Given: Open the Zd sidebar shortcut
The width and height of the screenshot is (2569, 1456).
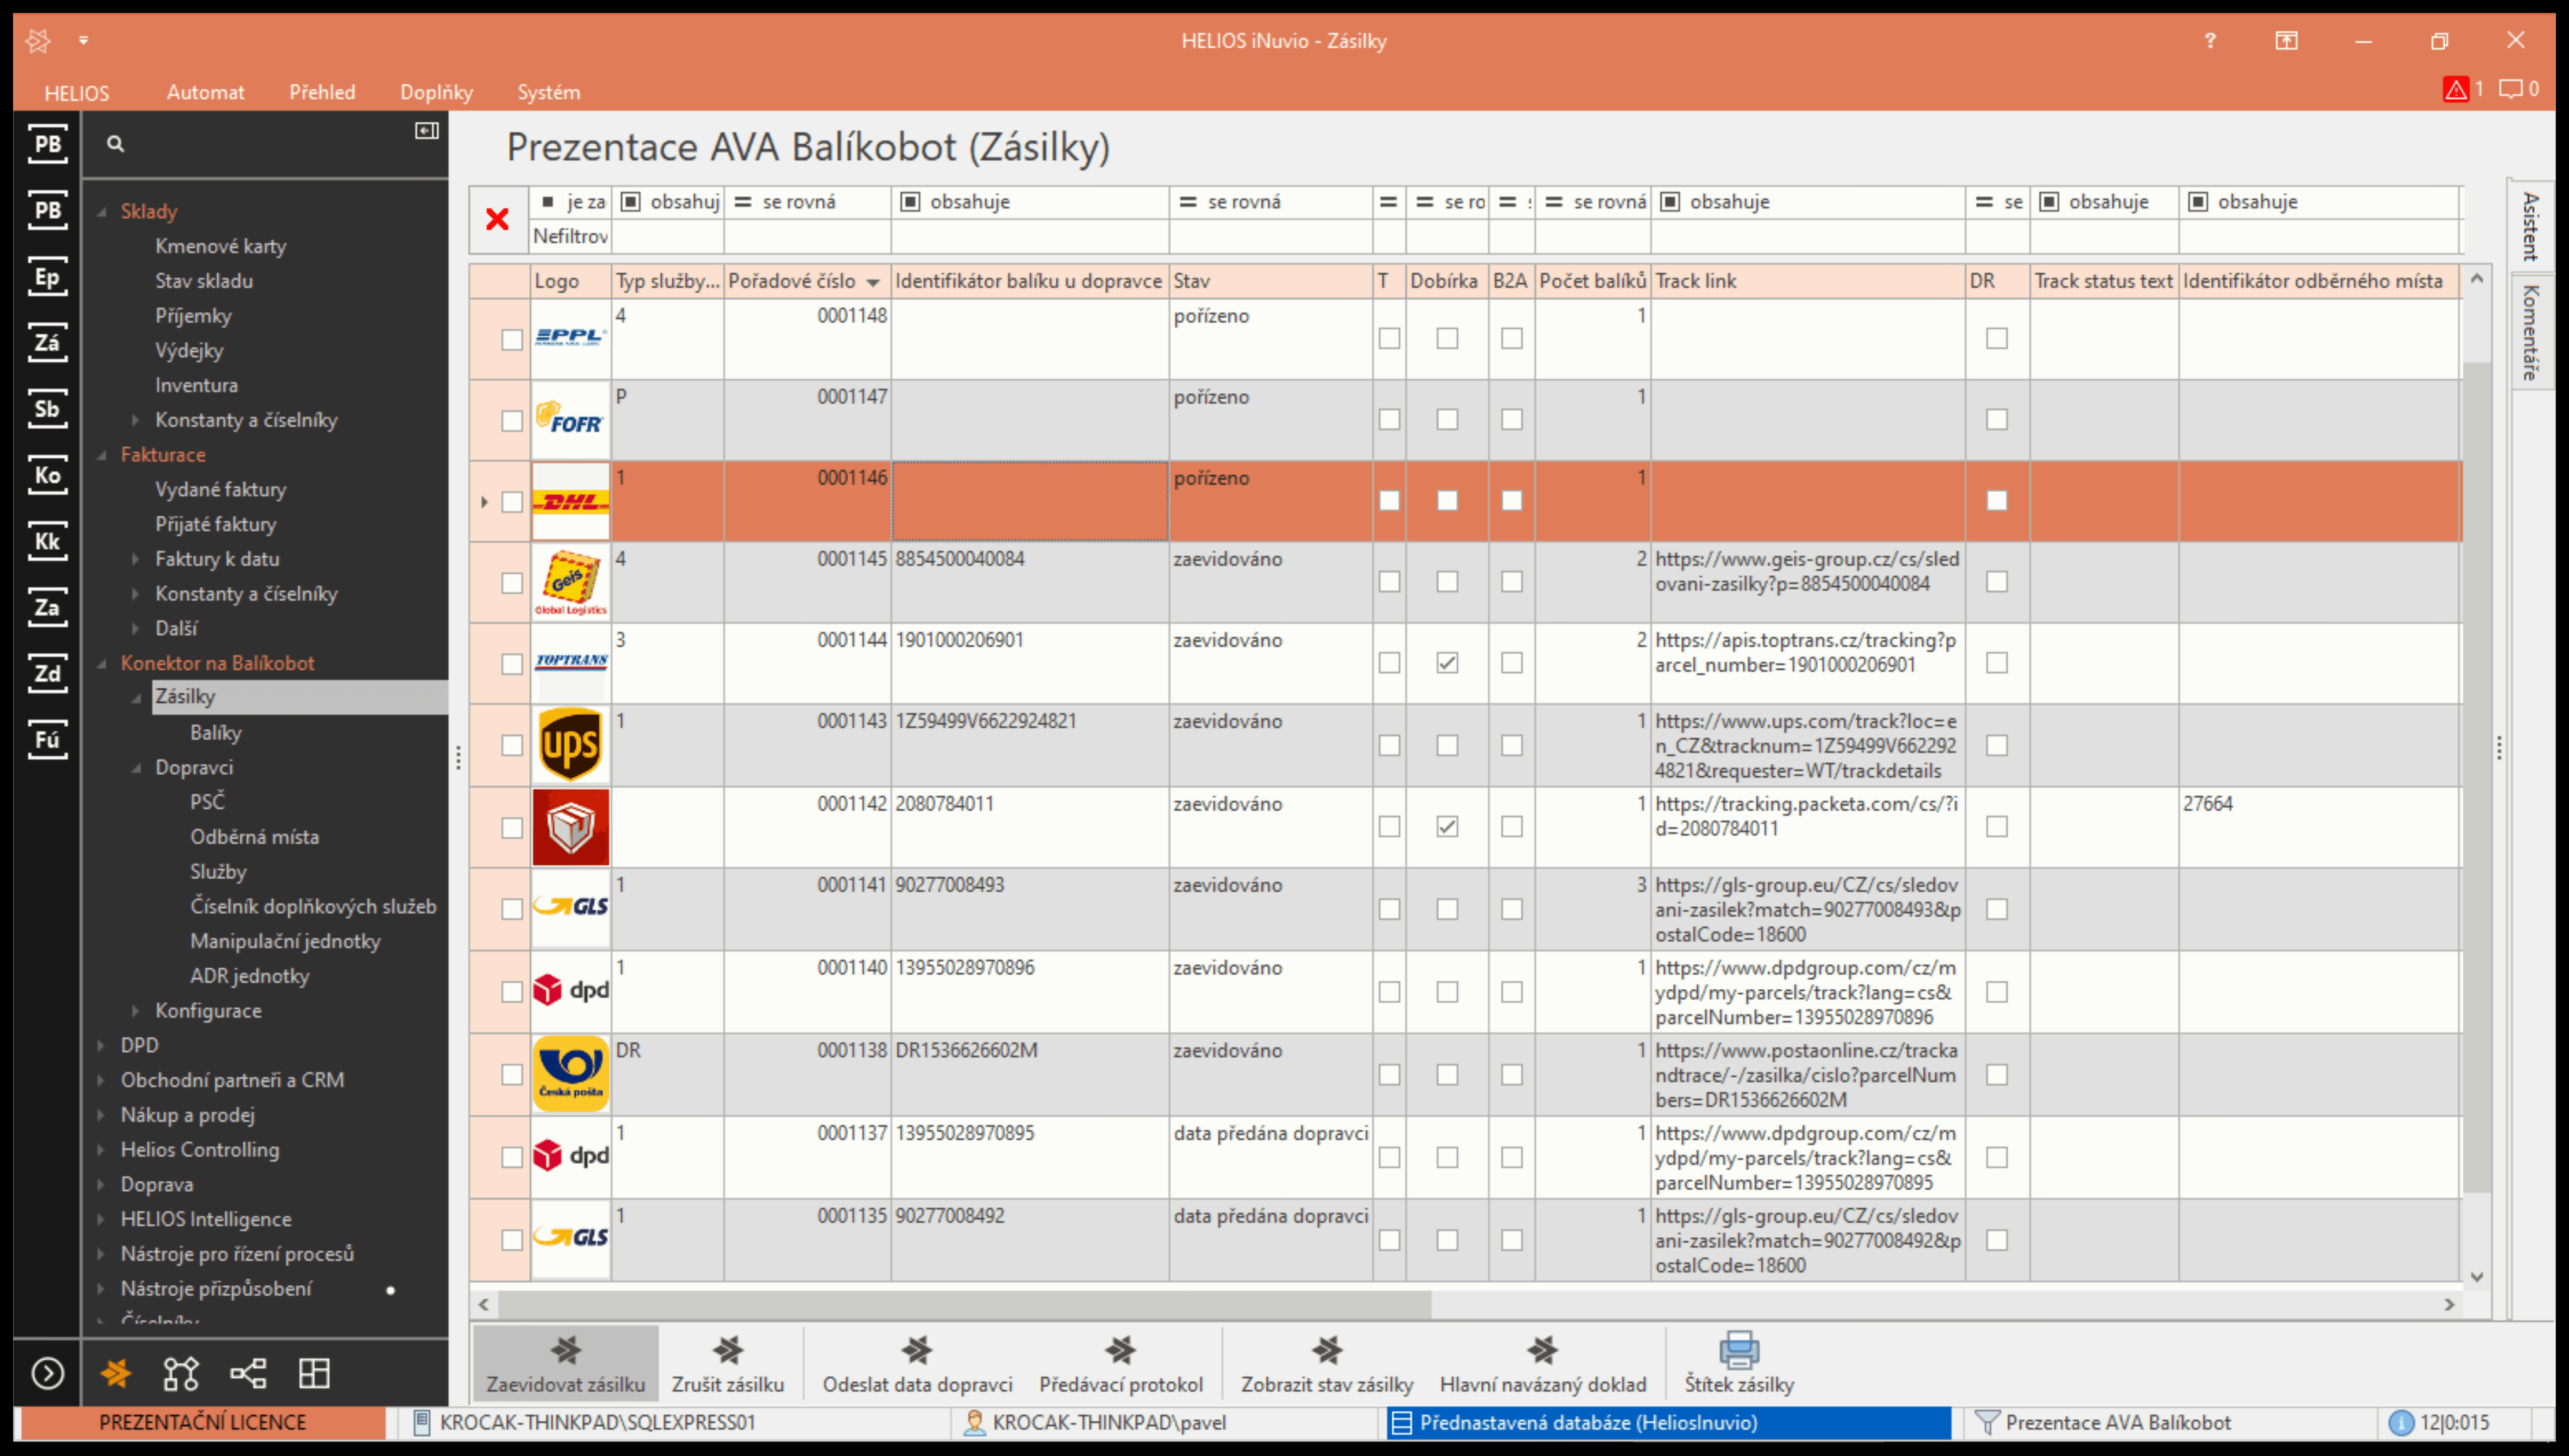Looking at the screenshot, I should click(x=47, y=673).
